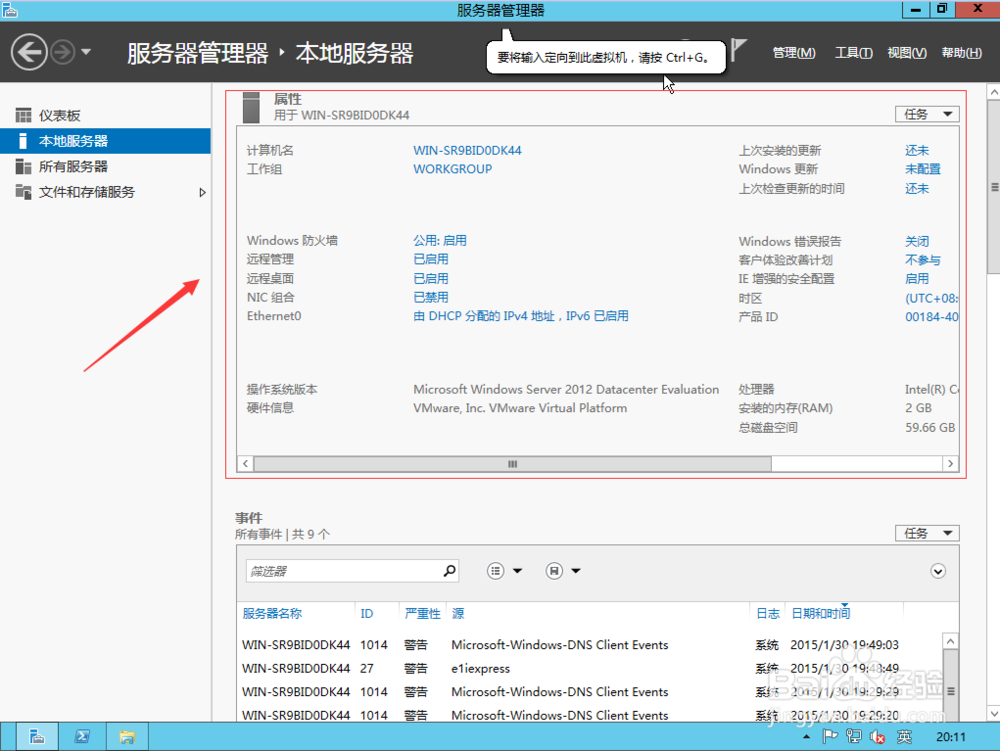Screen dimensions: 1000x751
Task: Click the forward navigation arrow
Action: click(62, 52)
